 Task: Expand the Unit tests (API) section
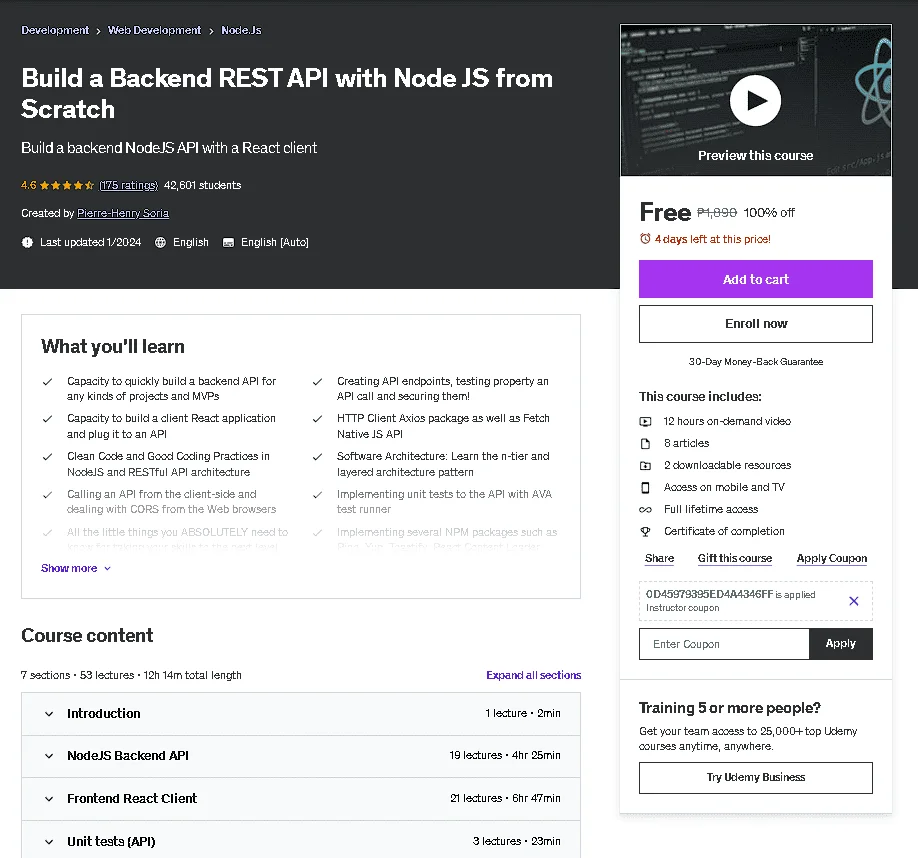(x=301, y=841)
